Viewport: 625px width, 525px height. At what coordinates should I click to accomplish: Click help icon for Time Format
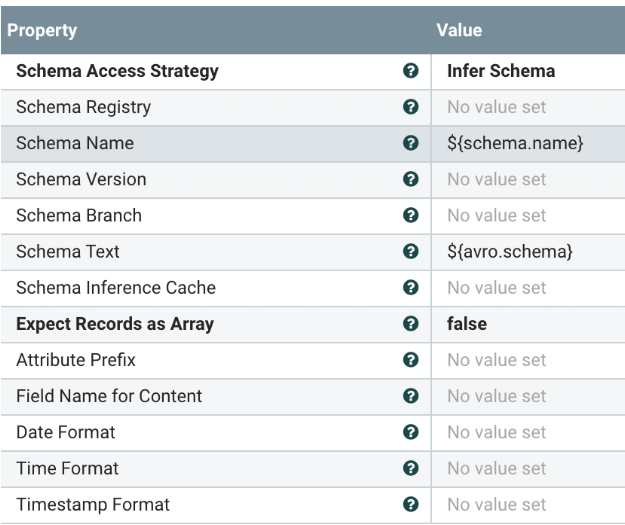[x=410, y=468]
